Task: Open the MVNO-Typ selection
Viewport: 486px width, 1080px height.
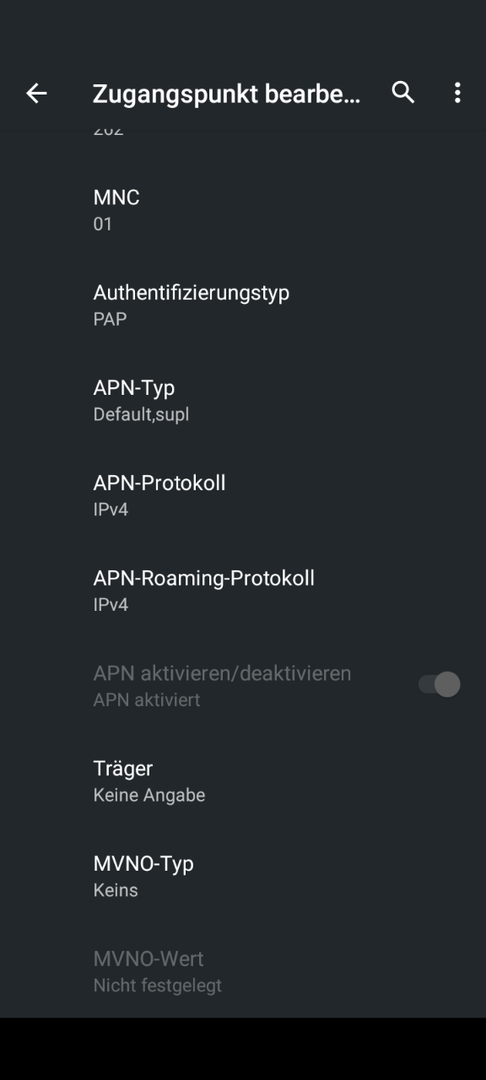Action: [x=243, y=875]
